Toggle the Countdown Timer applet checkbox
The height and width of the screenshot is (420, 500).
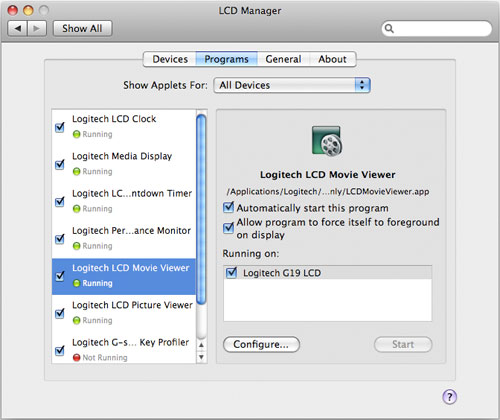click(x=60, y=201)
